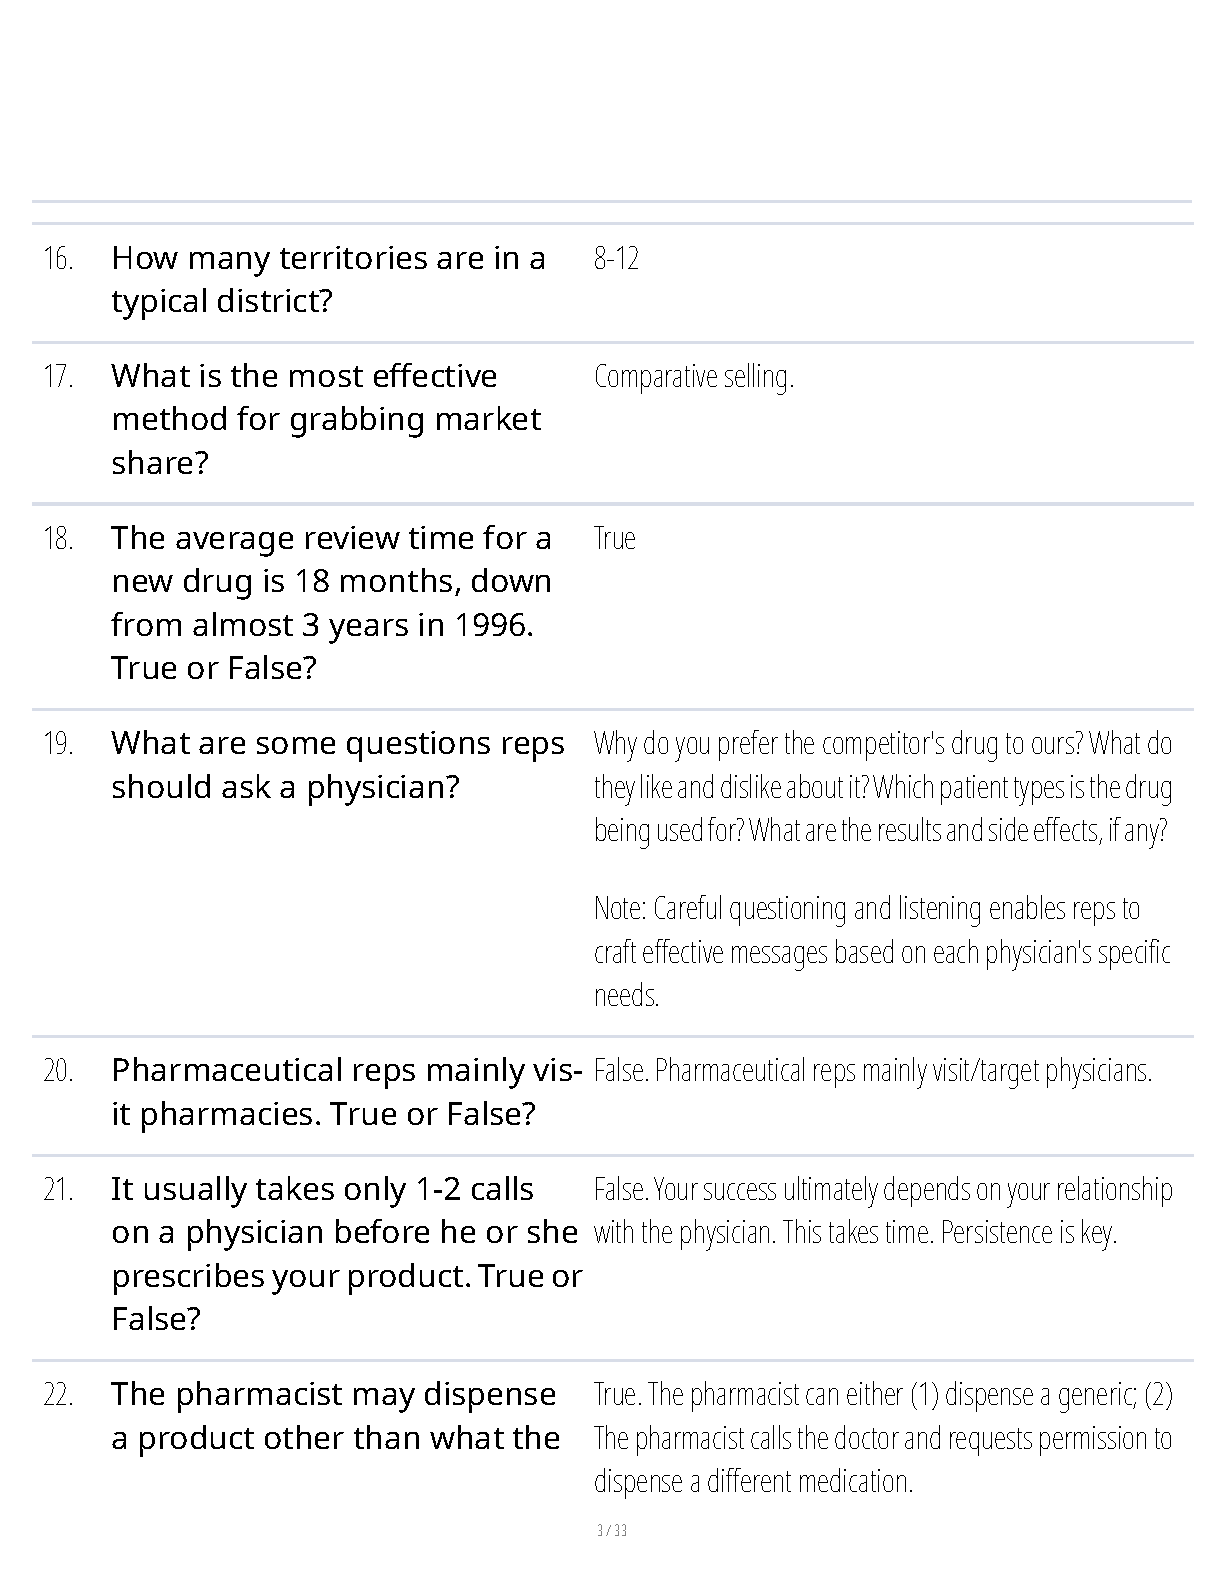Select the 'True' answer for question 18
The image size is (1224, 1584).
(614, 539)
